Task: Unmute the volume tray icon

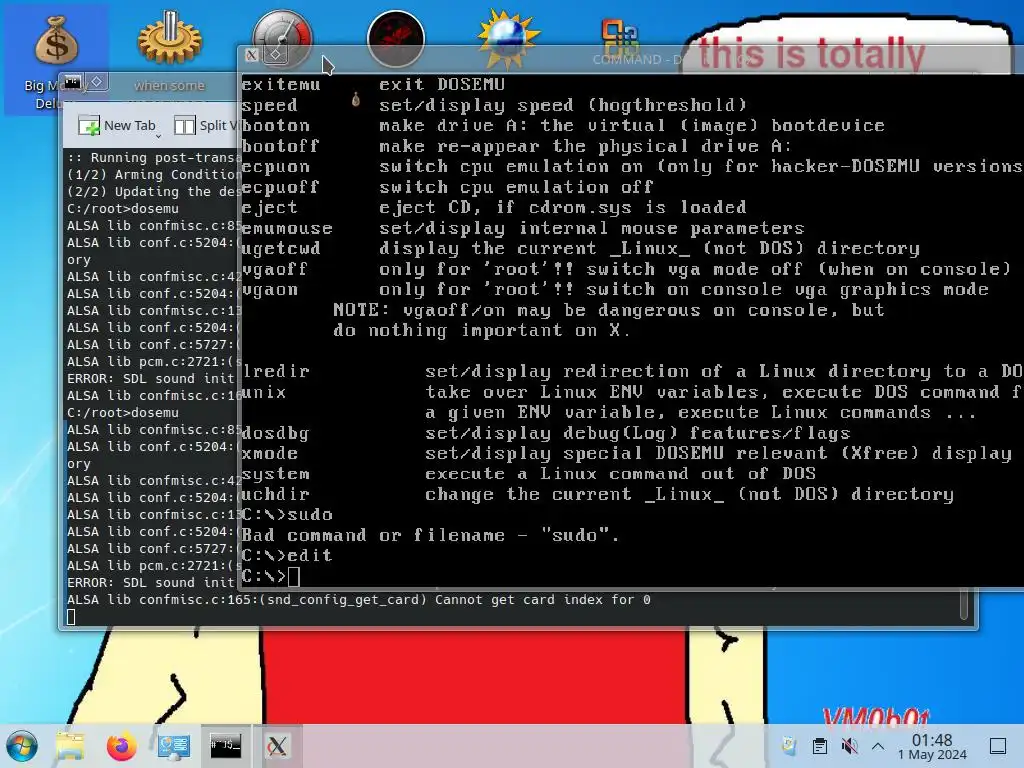Action: (x=850, y=746)
